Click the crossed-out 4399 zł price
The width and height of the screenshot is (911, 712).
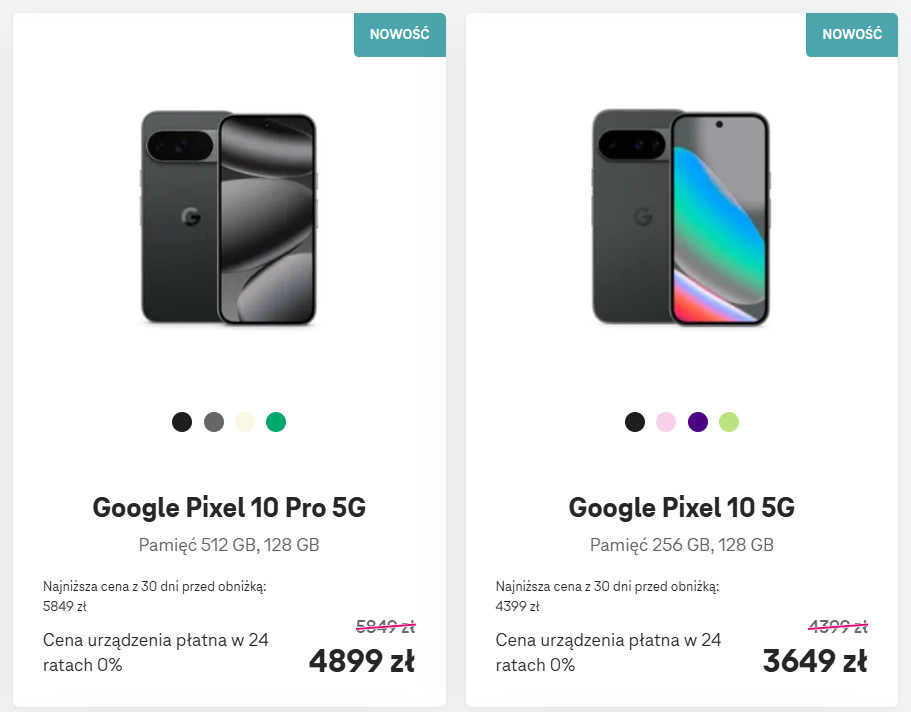tap(837, 627)
